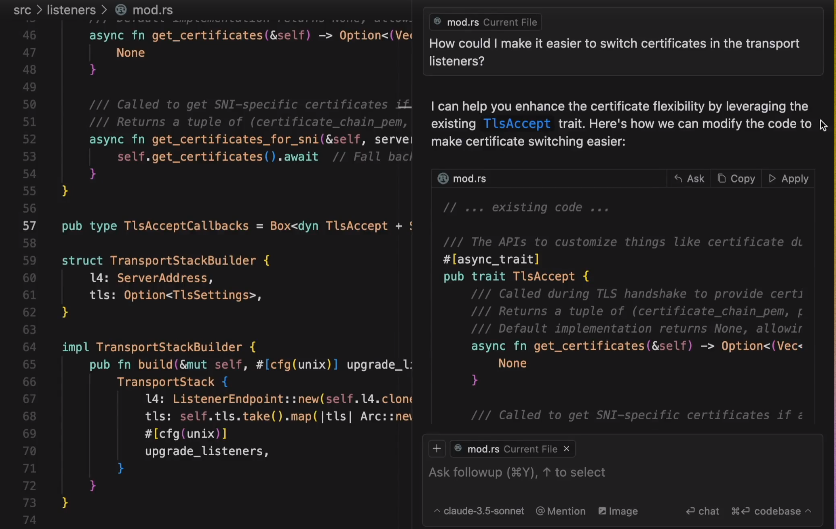
Task: Click the @ icon beside Mention
Action: point(540,511)
